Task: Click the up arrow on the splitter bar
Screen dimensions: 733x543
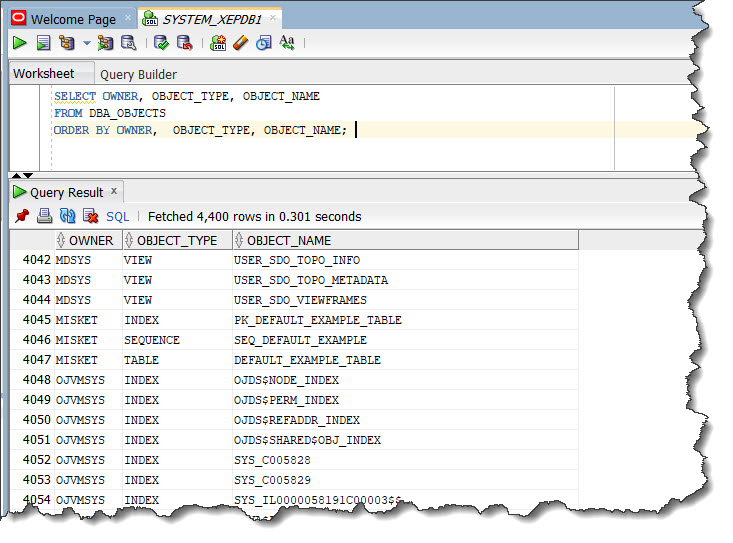Action: [x=16, y=175]
